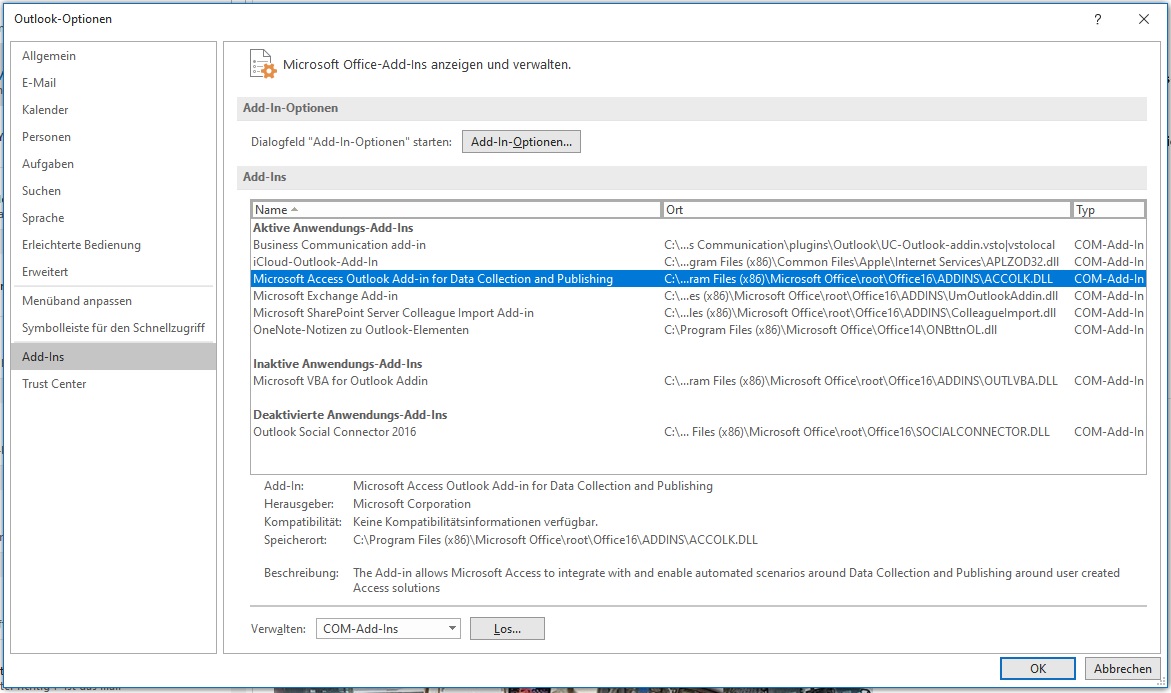The height and width of the screenshot is (693, 1171).
Task: Open the Verwalten COM-Add-Ins dropdown
Action: (388, 629)
